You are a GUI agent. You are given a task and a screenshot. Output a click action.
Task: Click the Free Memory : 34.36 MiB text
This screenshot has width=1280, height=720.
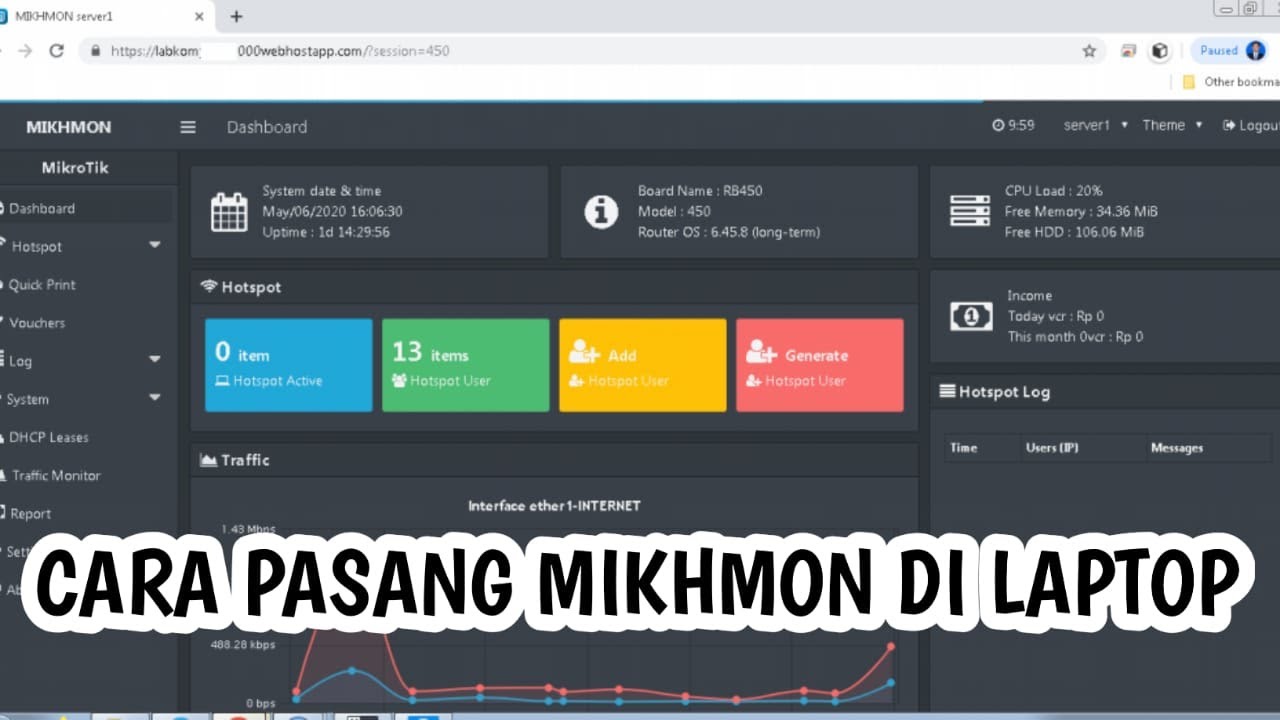(1081, 211)
